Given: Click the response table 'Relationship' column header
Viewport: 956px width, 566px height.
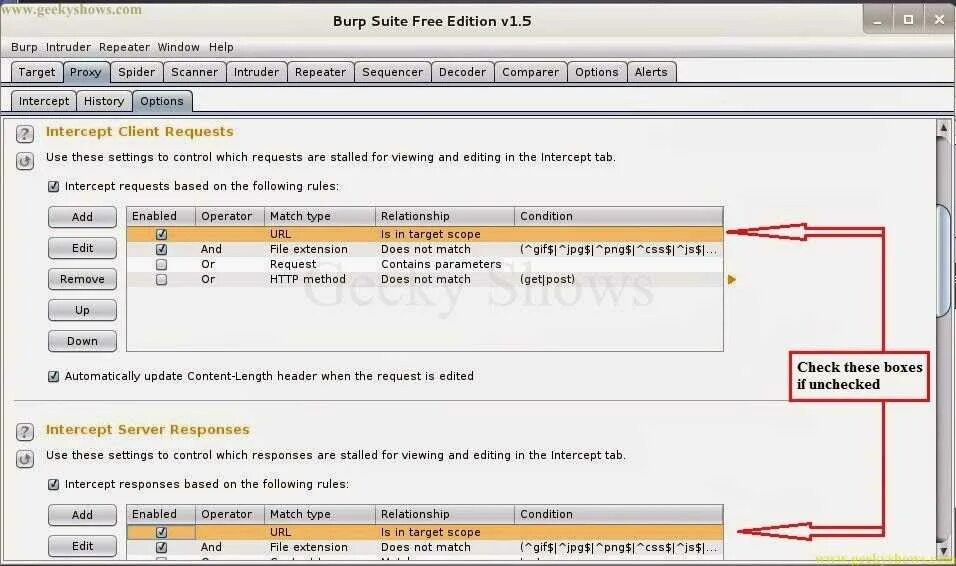Looking at the screenshot, I should tap(444, 515).
